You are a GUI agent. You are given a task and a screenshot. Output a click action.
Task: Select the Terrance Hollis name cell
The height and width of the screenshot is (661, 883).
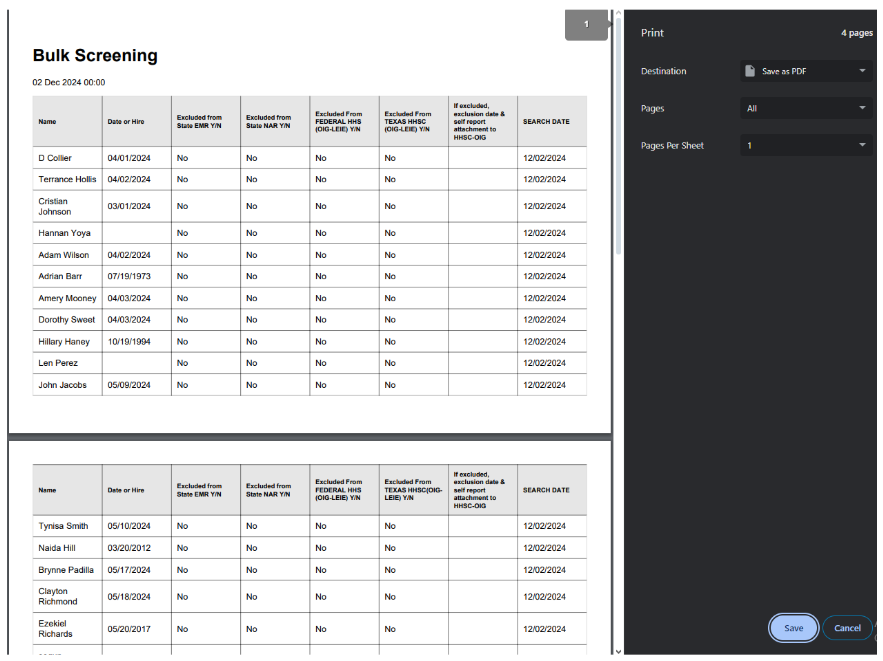(x=68, y=180)
